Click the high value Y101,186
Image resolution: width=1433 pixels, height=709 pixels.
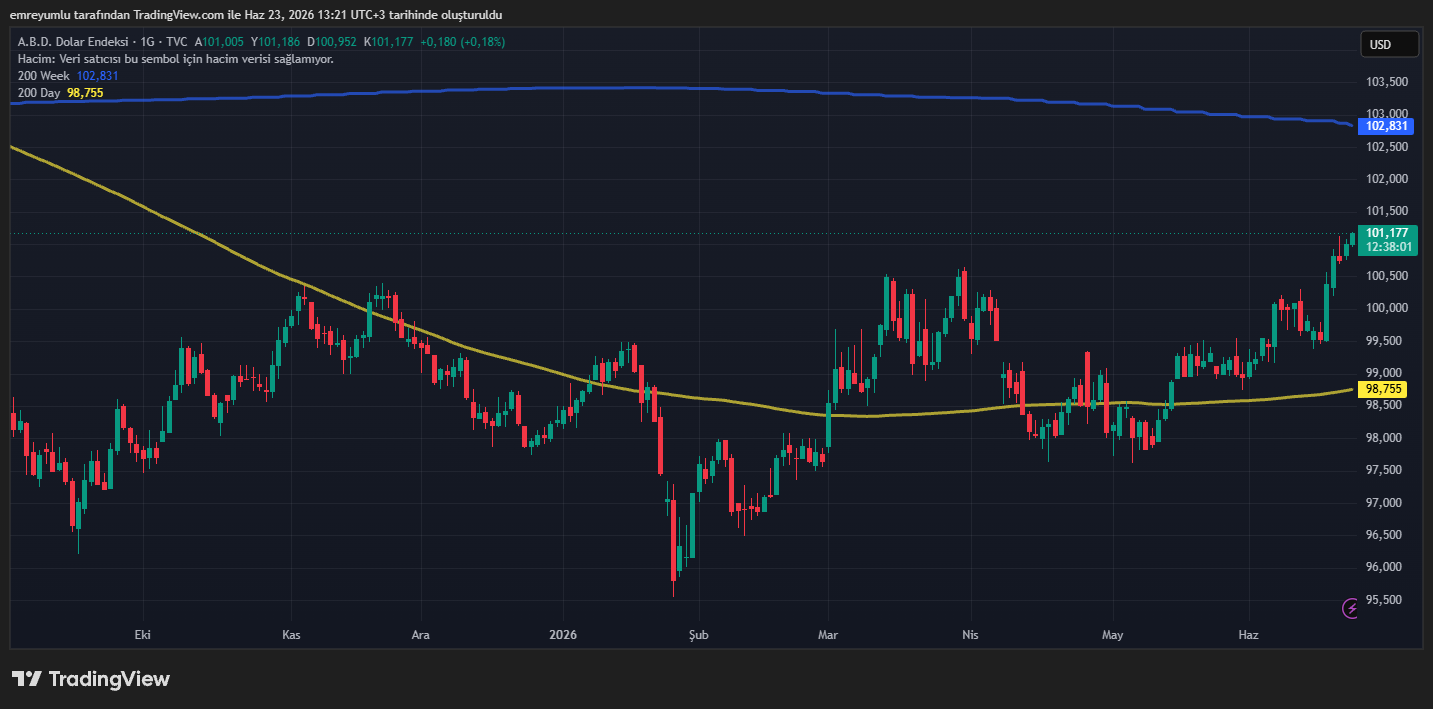[275, 42]
